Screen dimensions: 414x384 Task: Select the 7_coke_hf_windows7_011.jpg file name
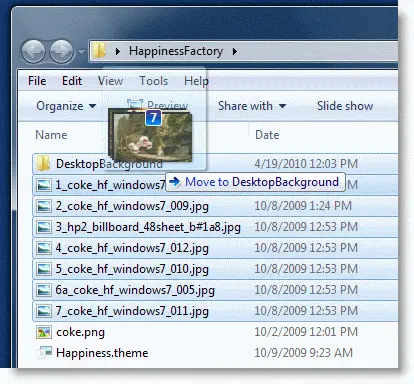pos(132,311)
